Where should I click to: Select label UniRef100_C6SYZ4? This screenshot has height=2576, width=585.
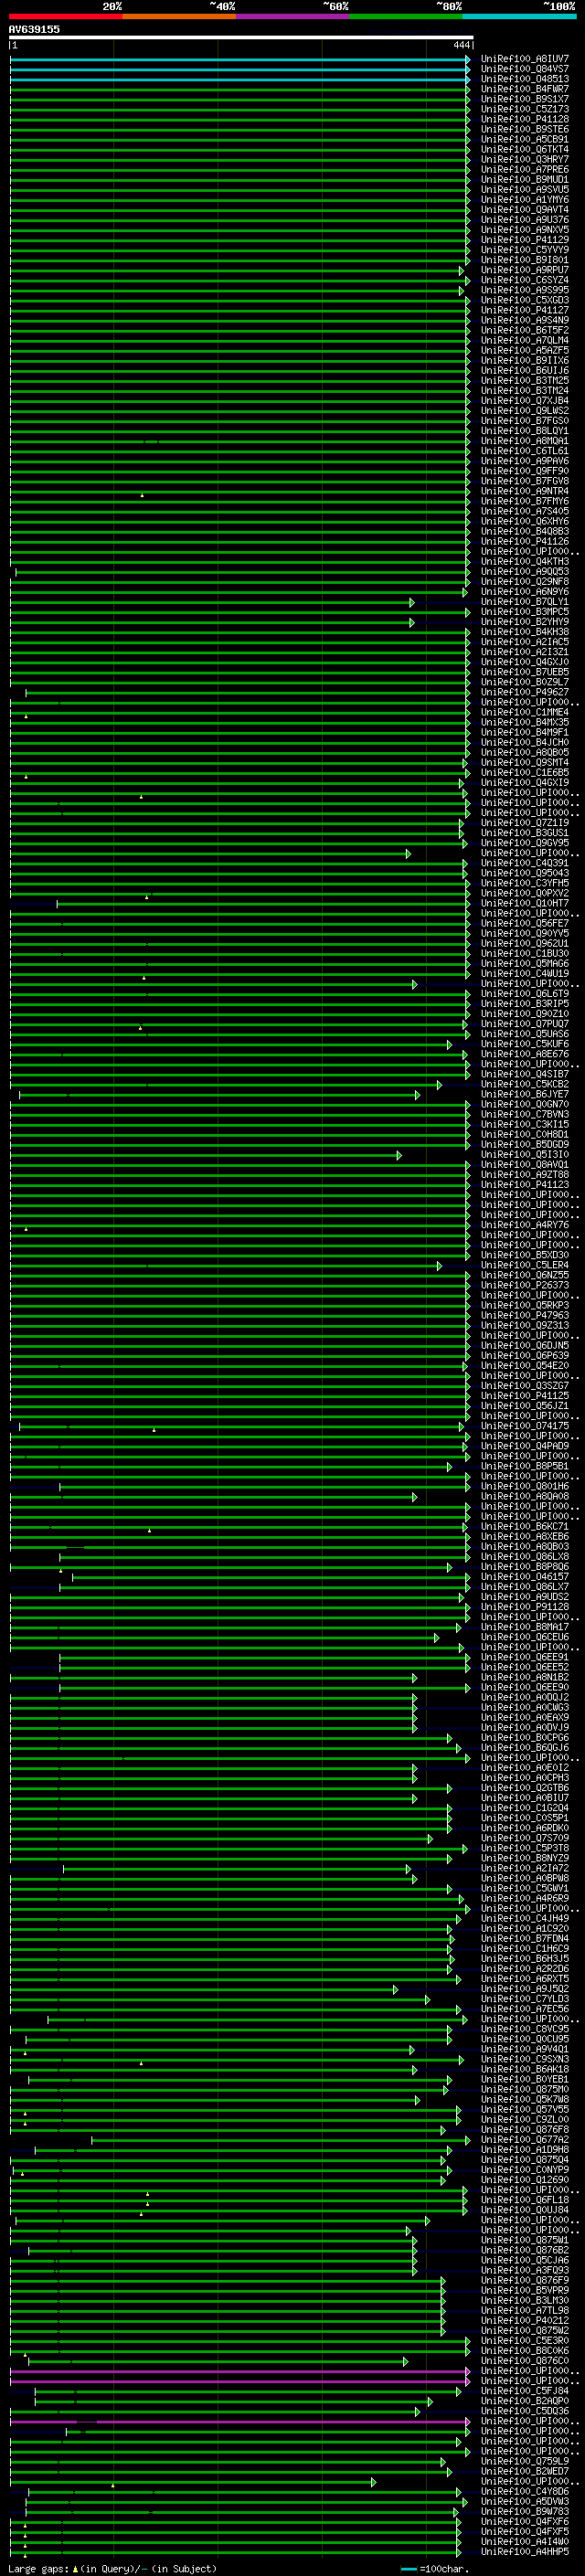[x=525, y=280]
